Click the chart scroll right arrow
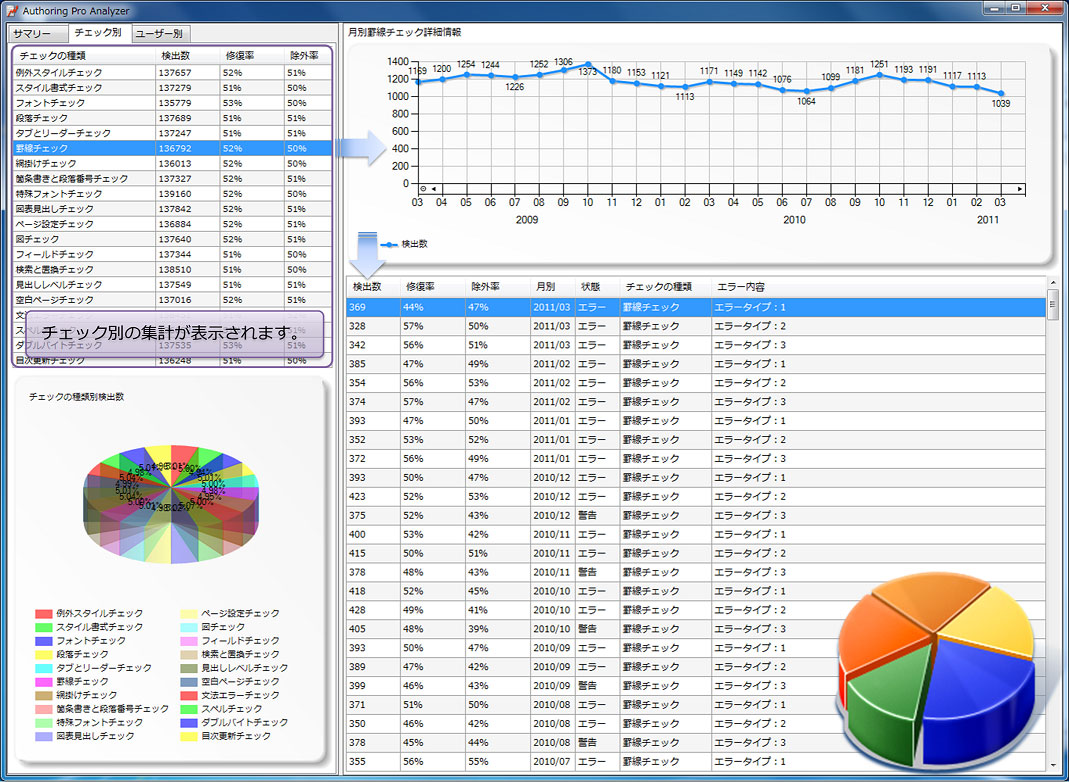This screenshot has height=782, width=1069. 1019,188
